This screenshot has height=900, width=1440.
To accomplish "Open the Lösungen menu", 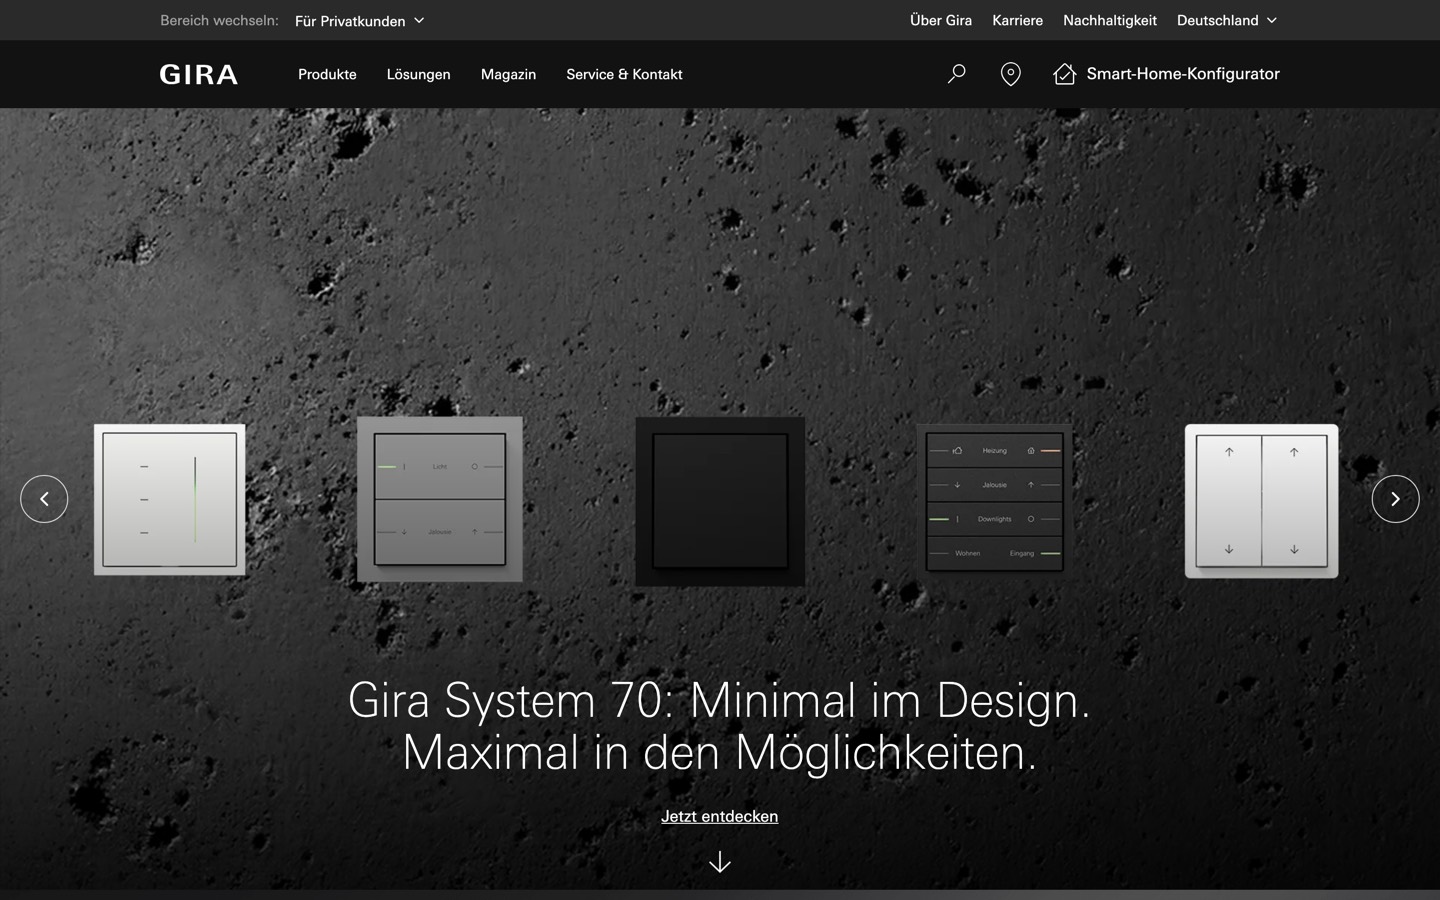I will (x=419, y=74).
